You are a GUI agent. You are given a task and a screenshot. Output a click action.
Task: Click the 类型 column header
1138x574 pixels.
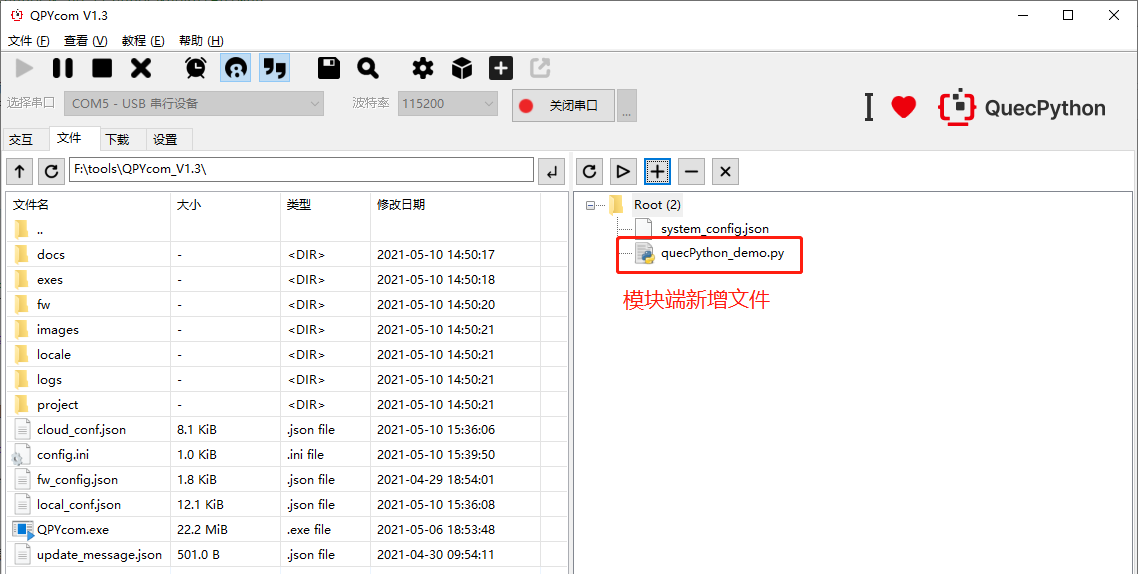coord(325,205)
